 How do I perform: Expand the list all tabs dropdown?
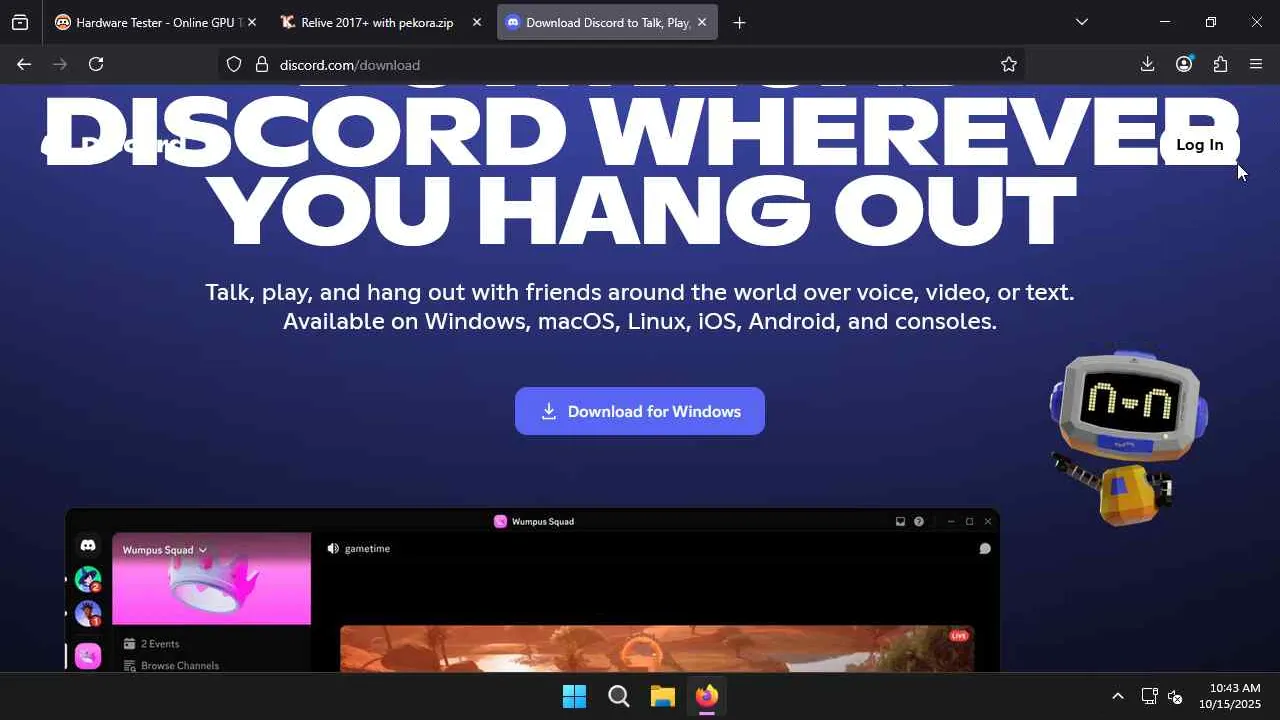tap(1081, 22)
